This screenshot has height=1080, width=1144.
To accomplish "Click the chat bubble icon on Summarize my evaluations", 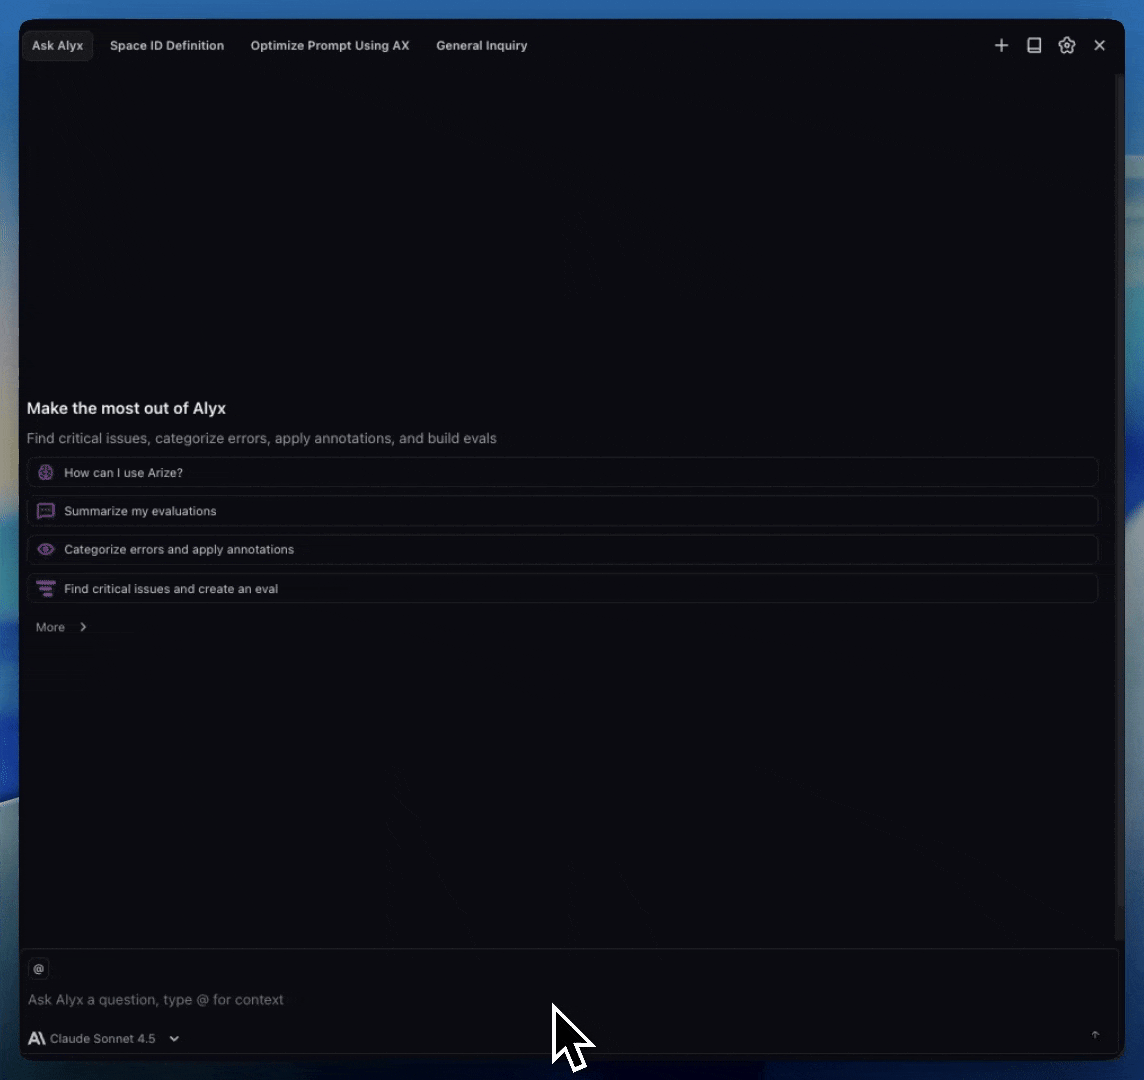I will pos(46,511).
